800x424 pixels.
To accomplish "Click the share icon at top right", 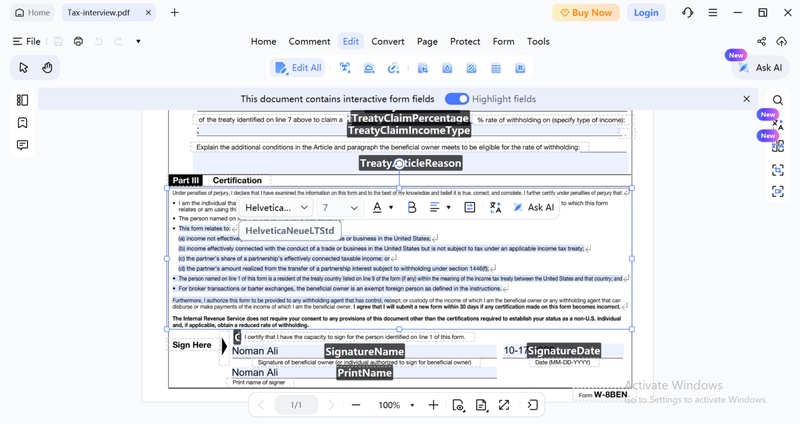I will [x=761, y=41].
